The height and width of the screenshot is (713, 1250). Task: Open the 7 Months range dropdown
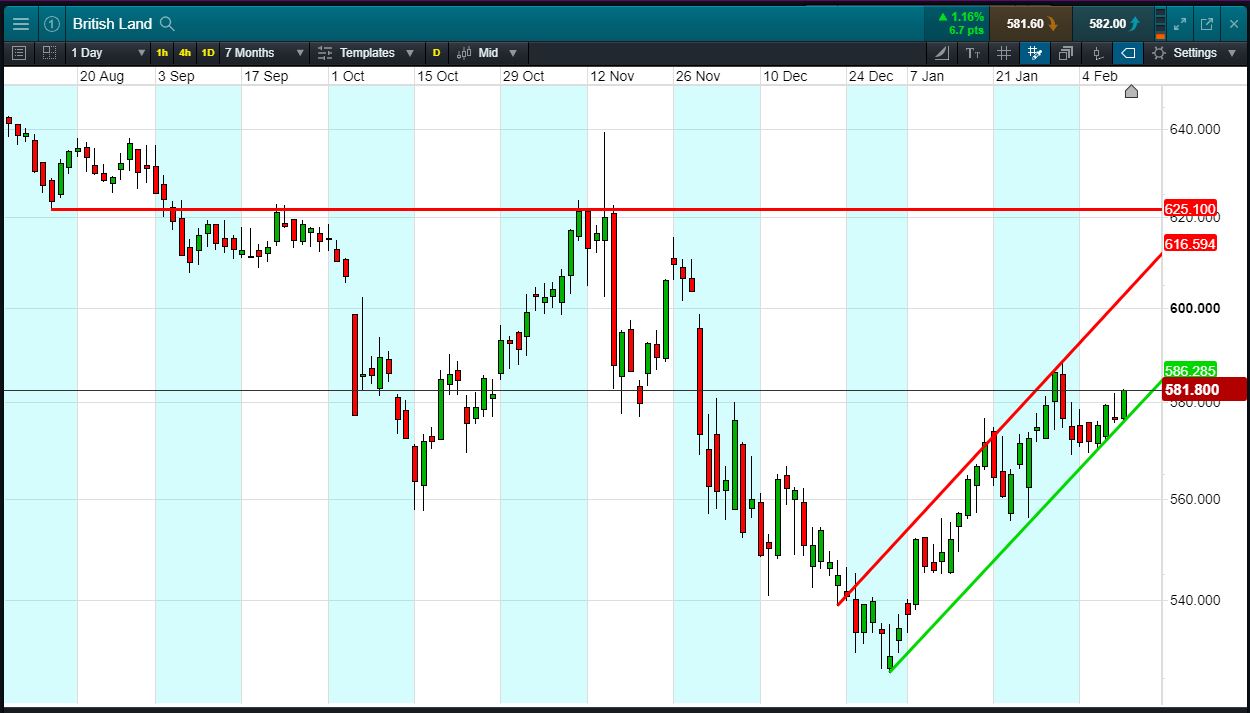tap(264, 53)
